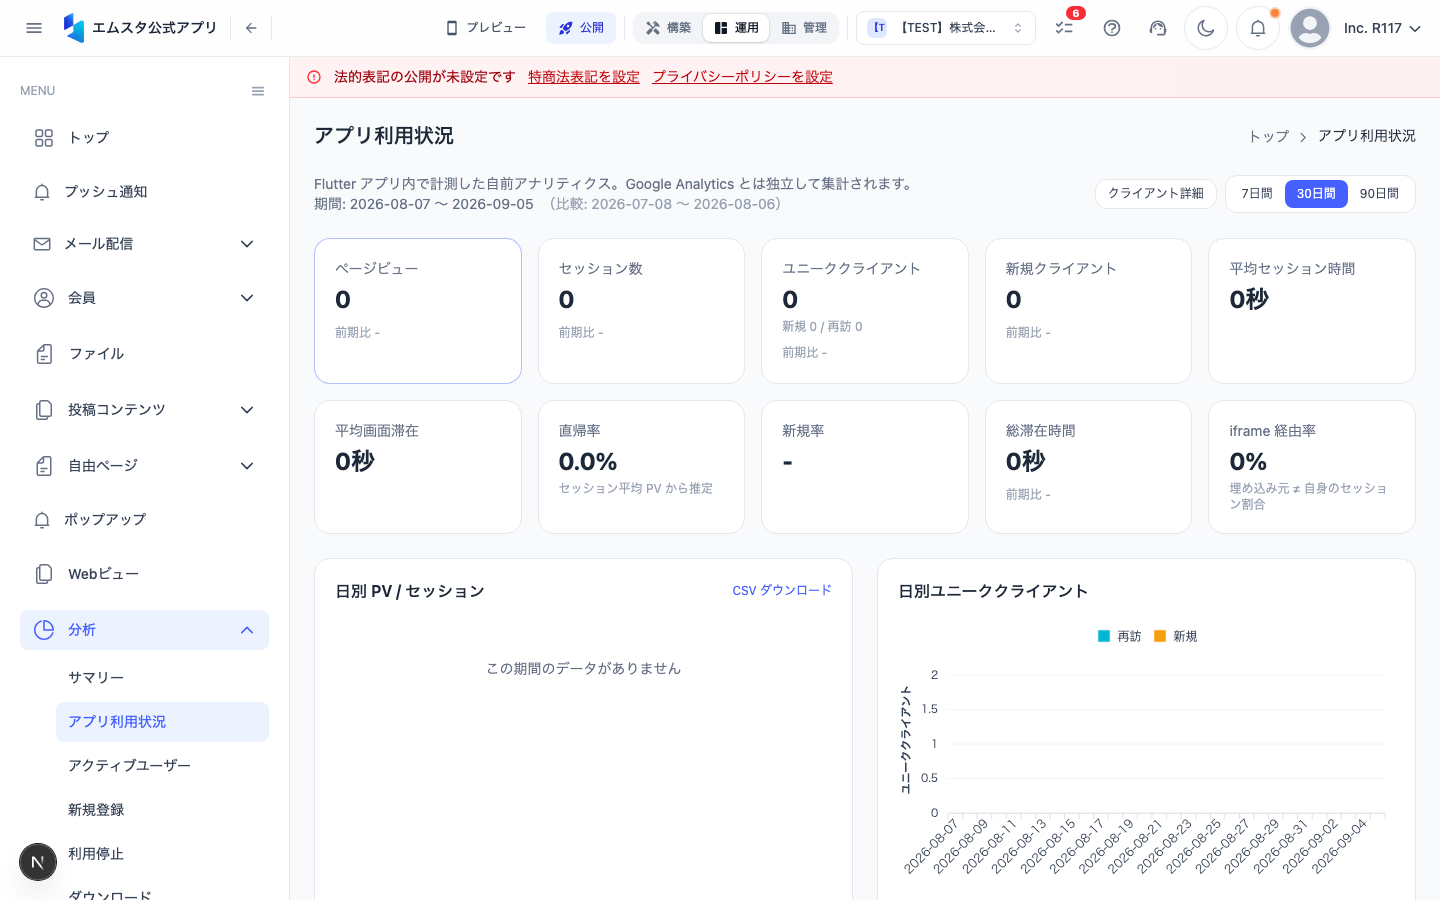This screenshot has height=900, width=1440.
Task: Open the hamburger menu at top left
Action: coord(34,28)
